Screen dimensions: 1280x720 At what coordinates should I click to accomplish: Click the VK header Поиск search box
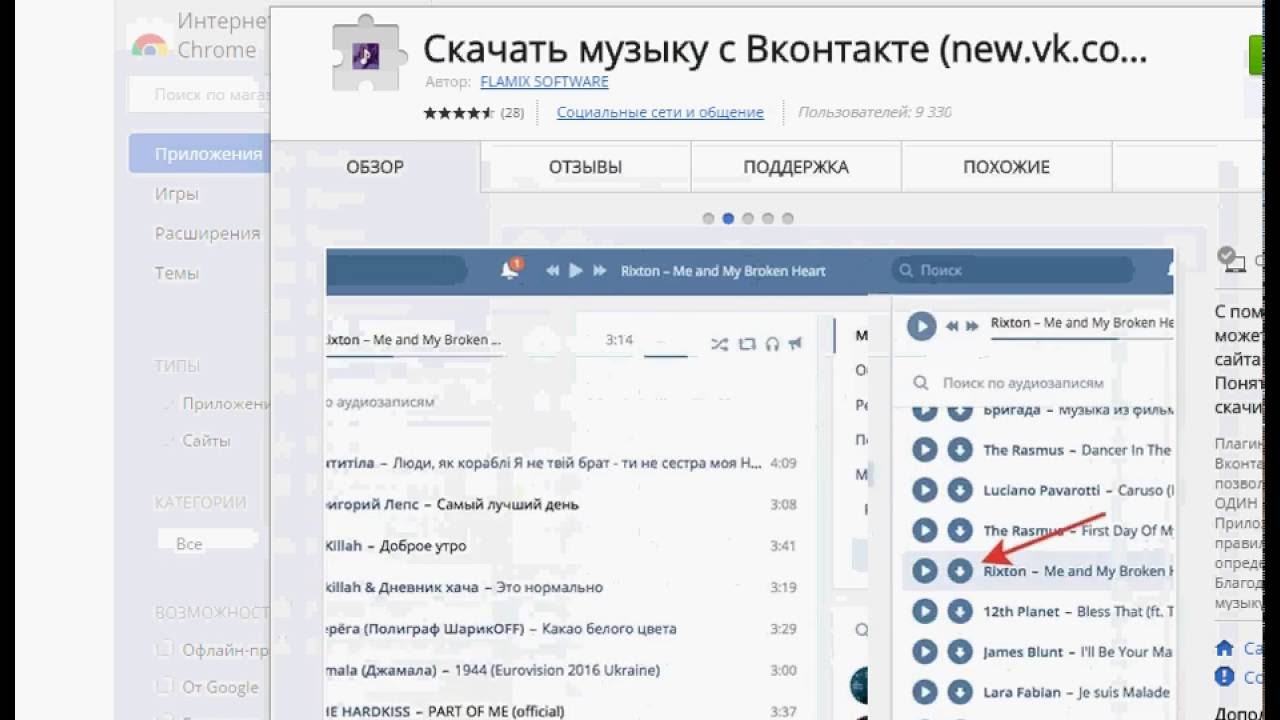1012,270
